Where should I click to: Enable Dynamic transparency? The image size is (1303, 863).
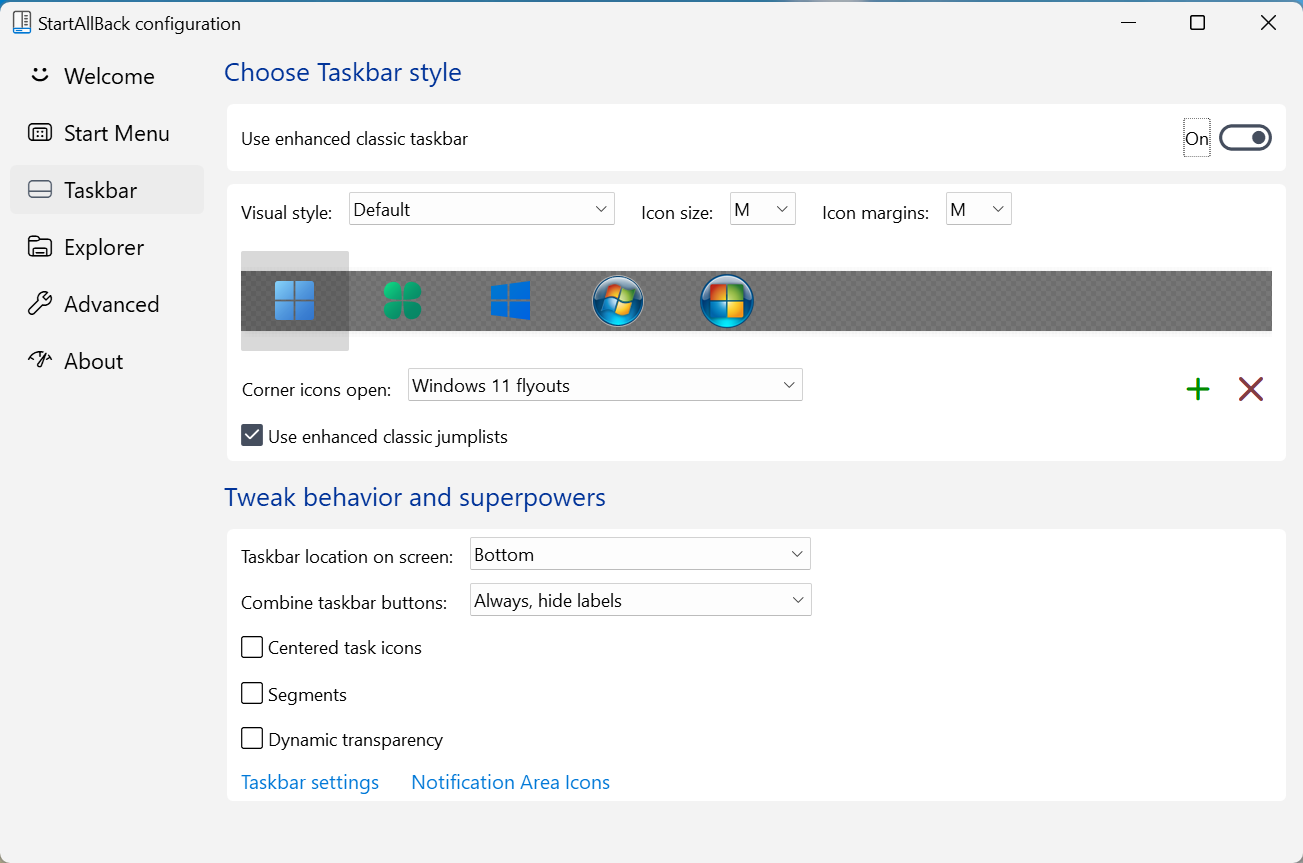(x=252, y=739)
